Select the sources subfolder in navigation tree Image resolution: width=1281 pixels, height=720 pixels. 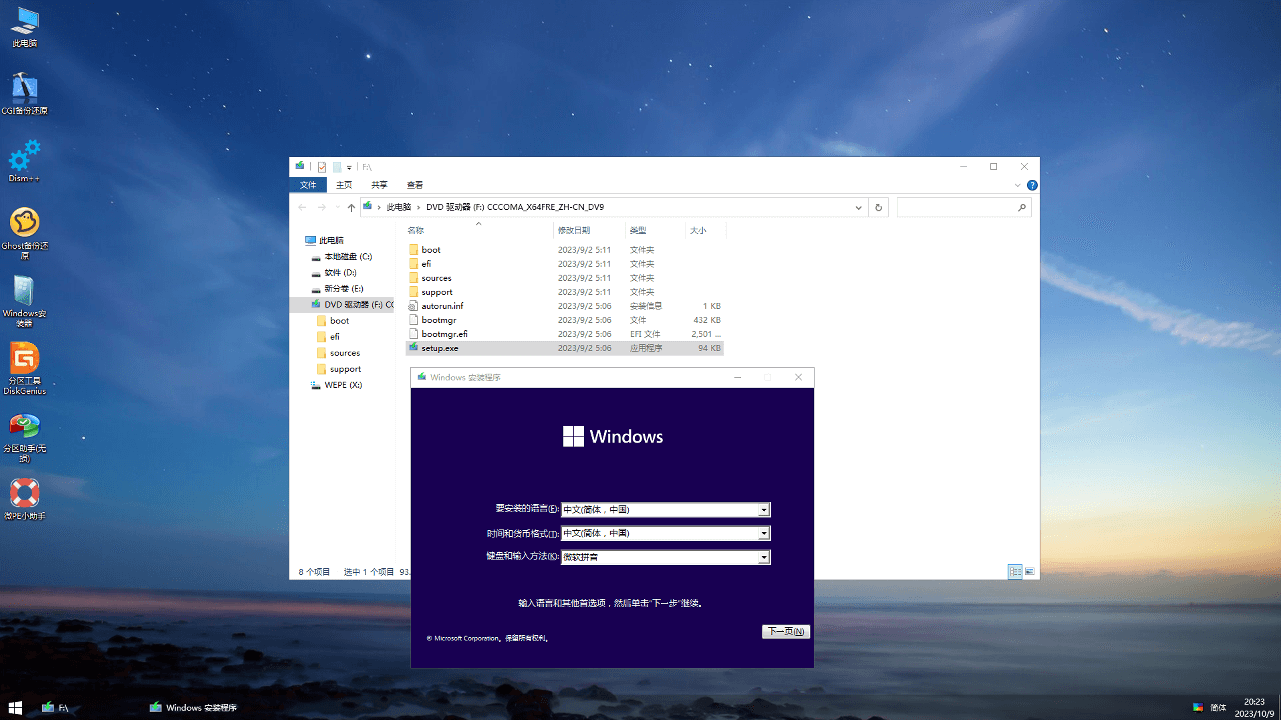click(x=341, y=352)
